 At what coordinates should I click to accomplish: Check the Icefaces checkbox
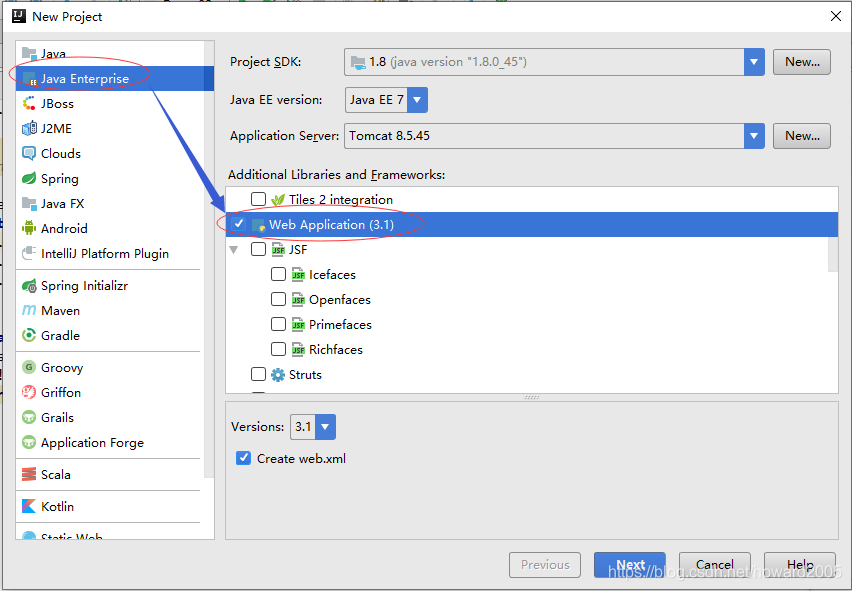[x=278, y=274]
